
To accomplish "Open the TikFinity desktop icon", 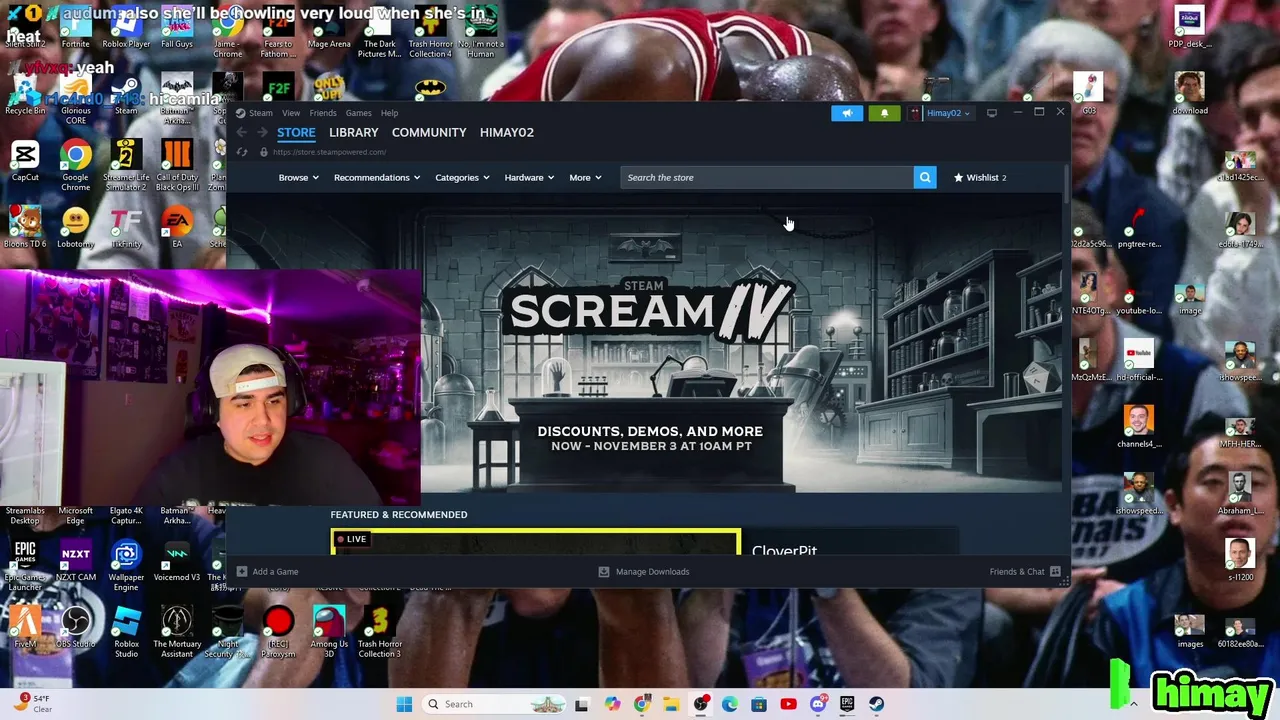I will tap(126, 227).
